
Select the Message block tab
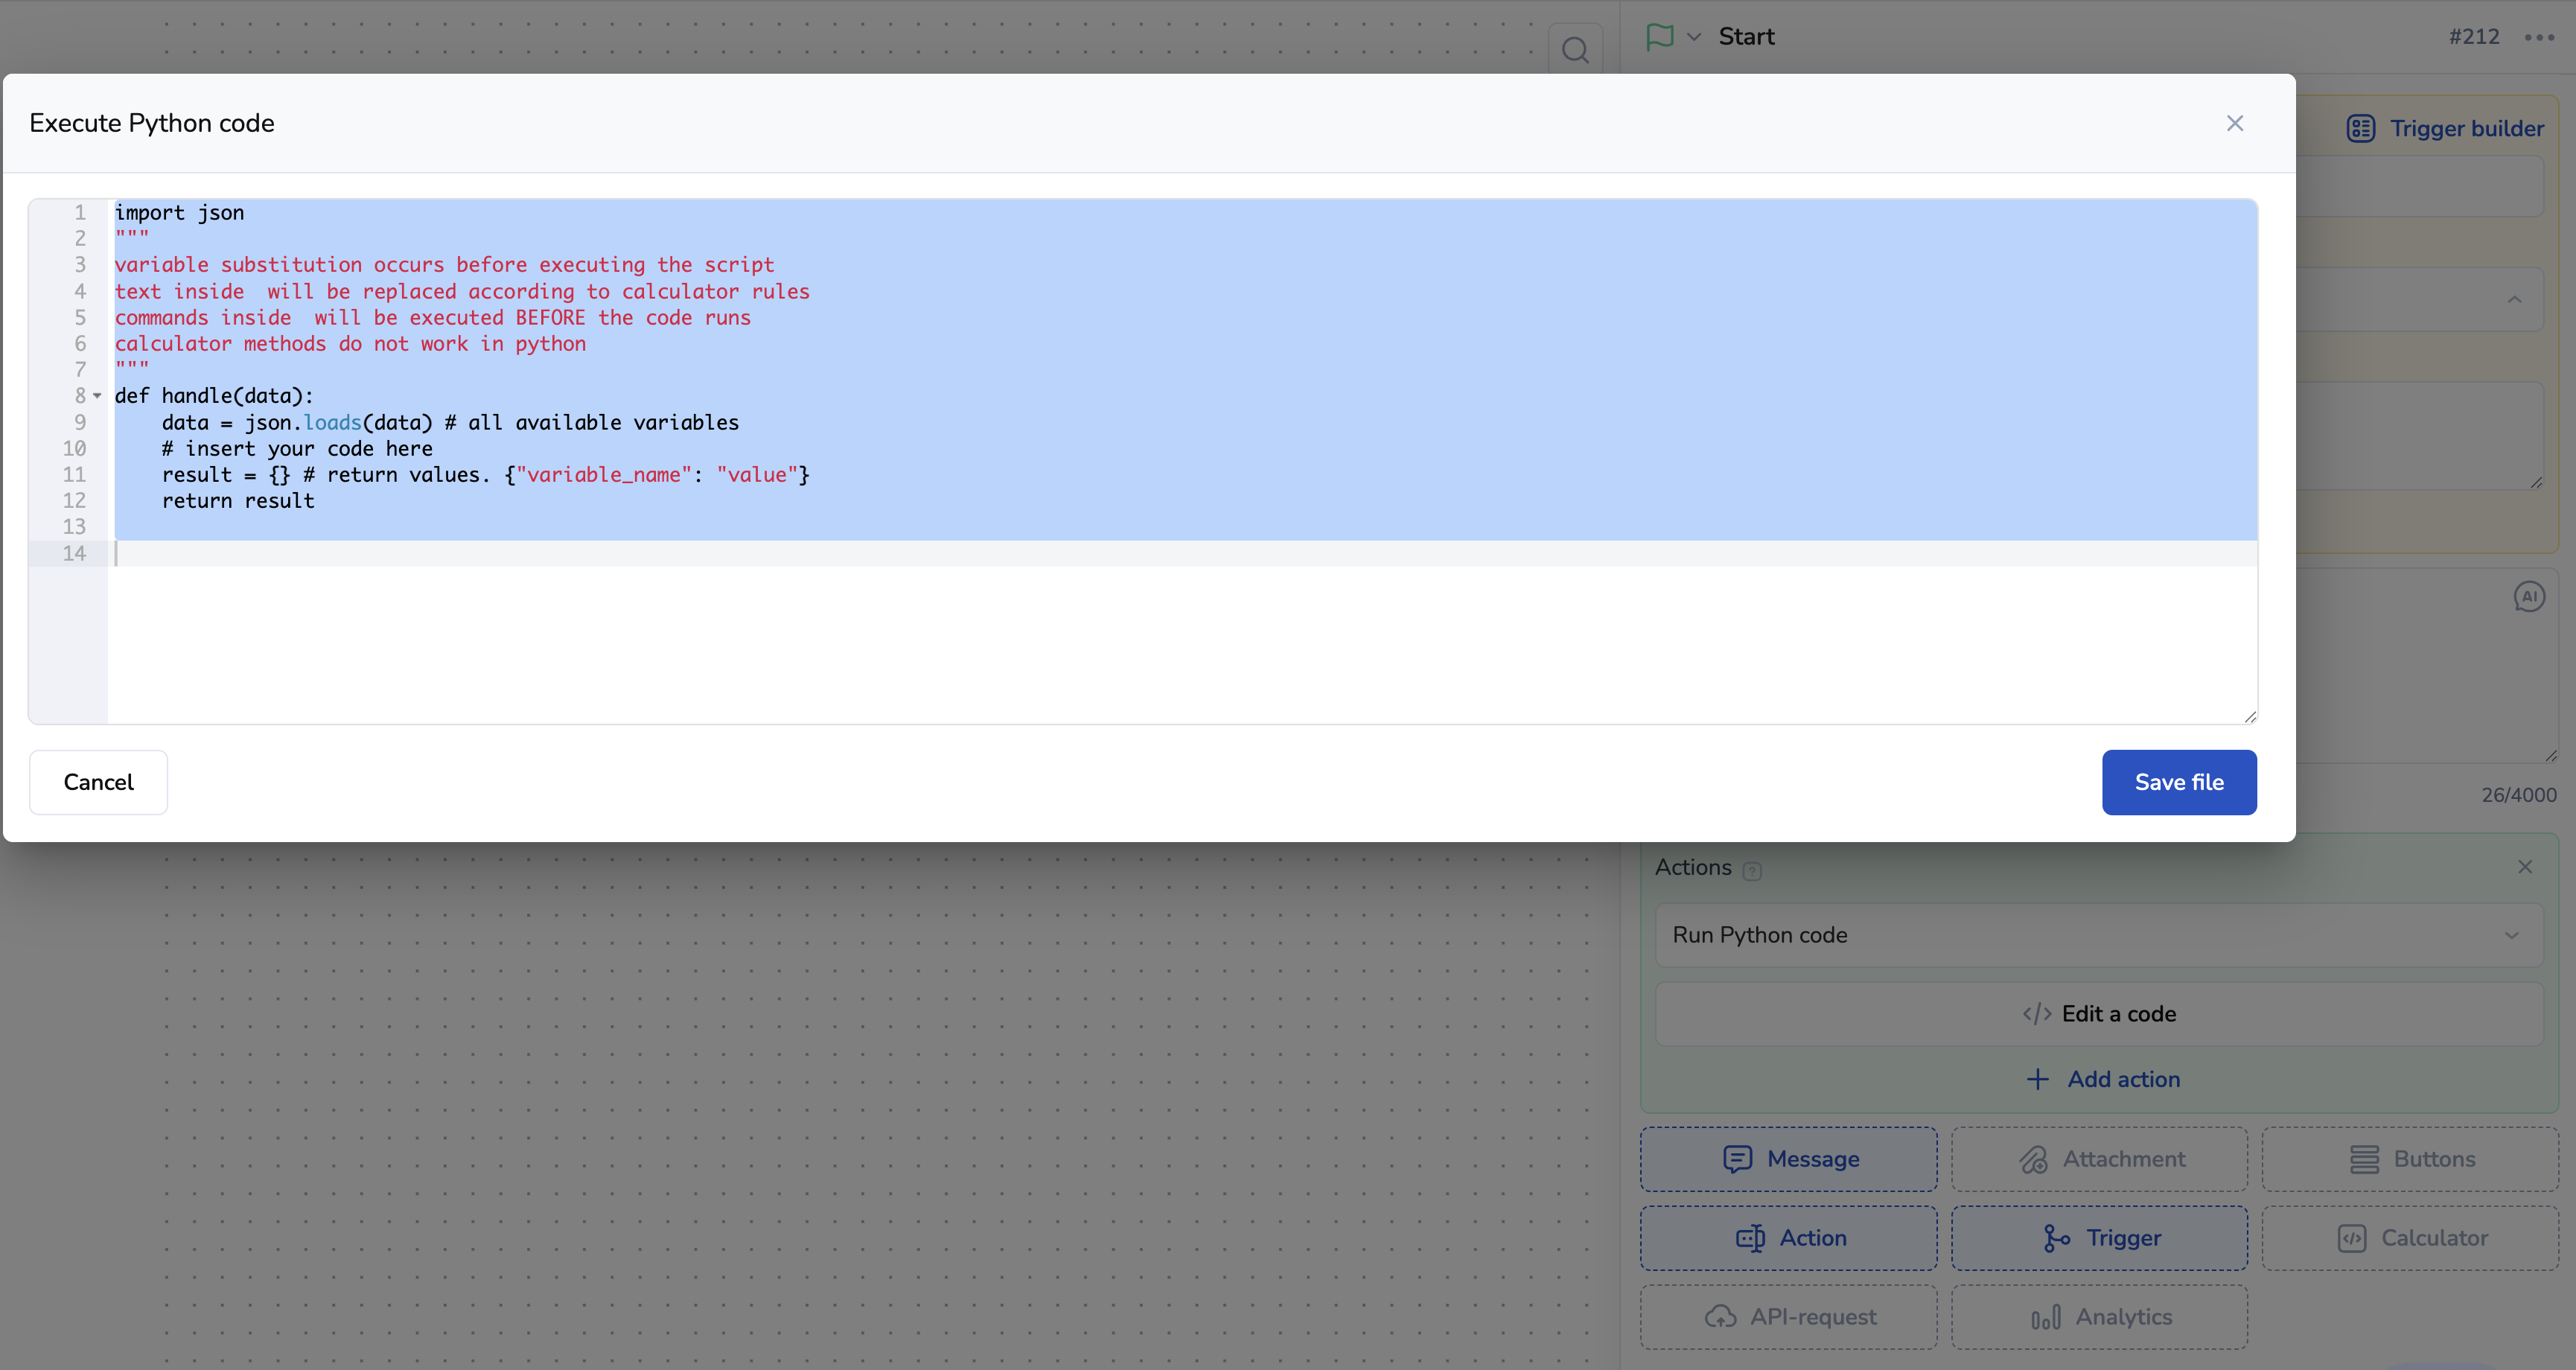coord(1788,1159)
